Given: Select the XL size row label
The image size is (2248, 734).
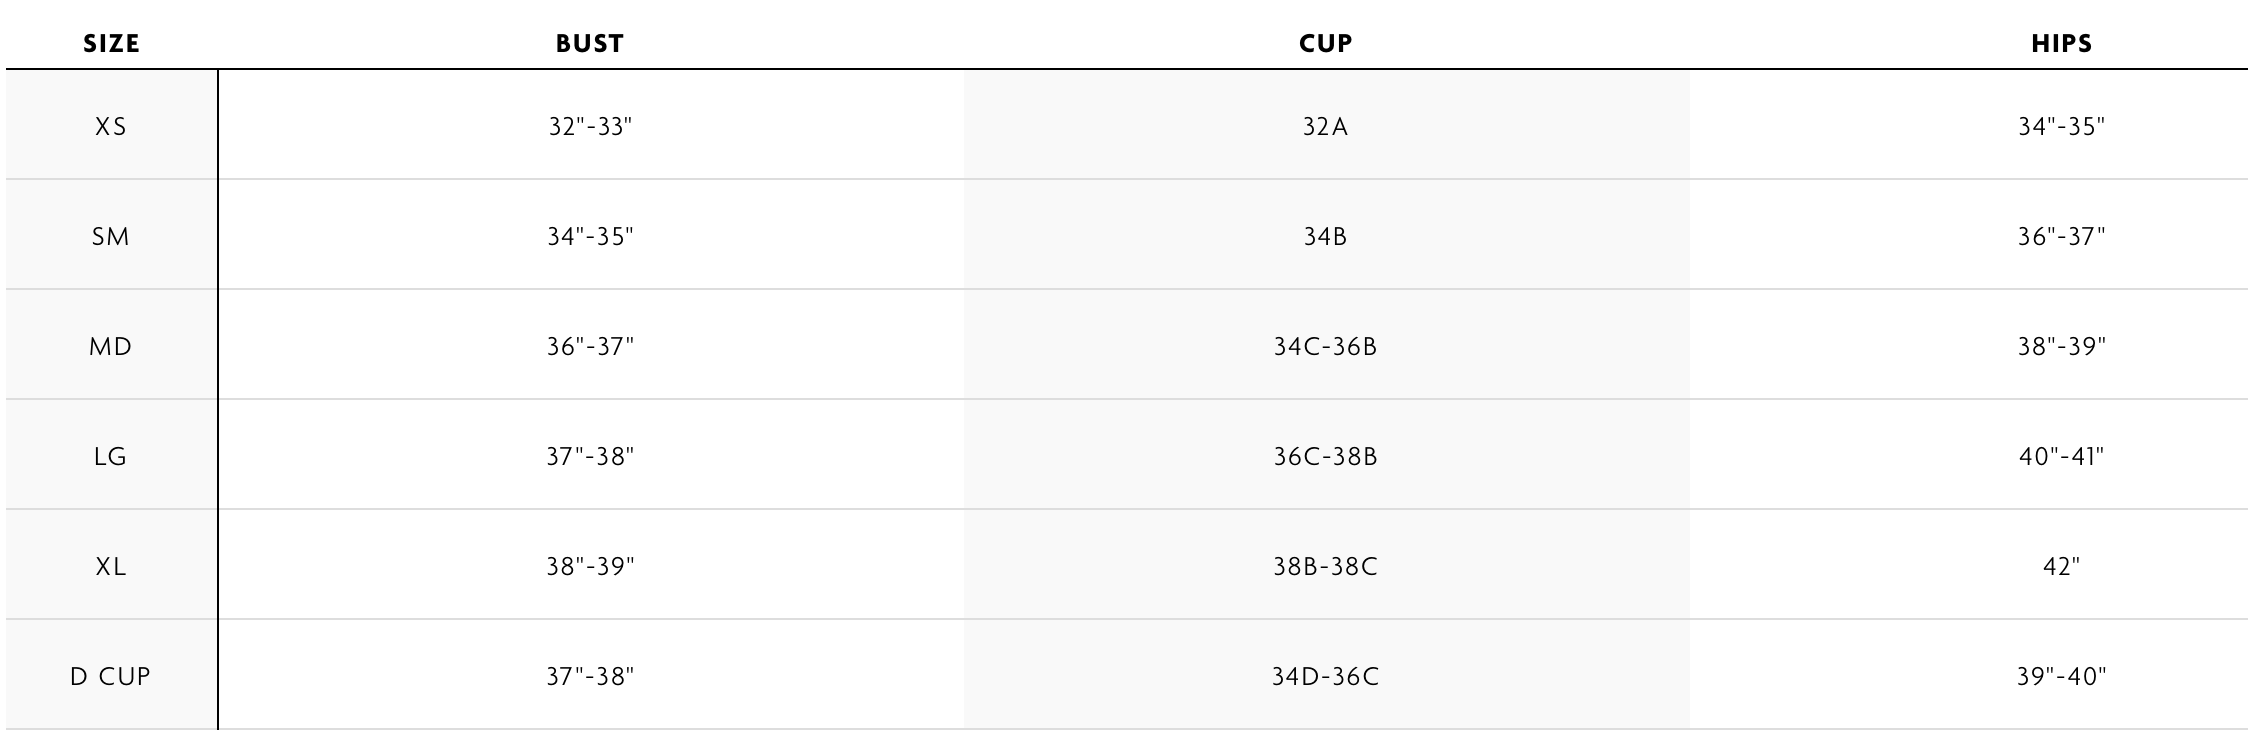Looking at the screenshot, I should coord(111,567).
